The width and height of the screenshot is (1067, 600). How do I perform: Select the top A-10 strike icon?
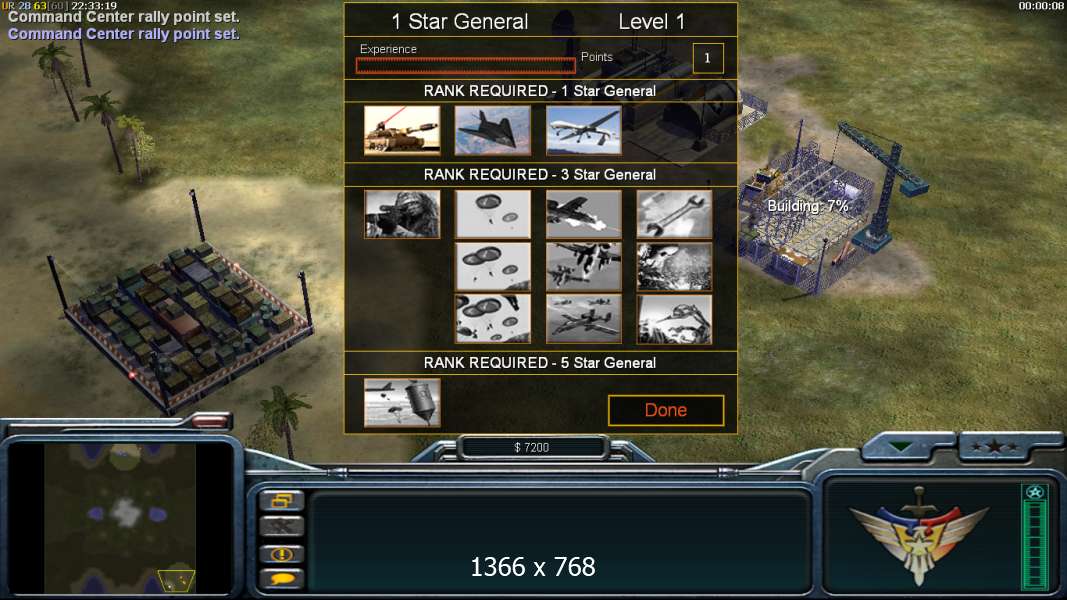point(584,214)
